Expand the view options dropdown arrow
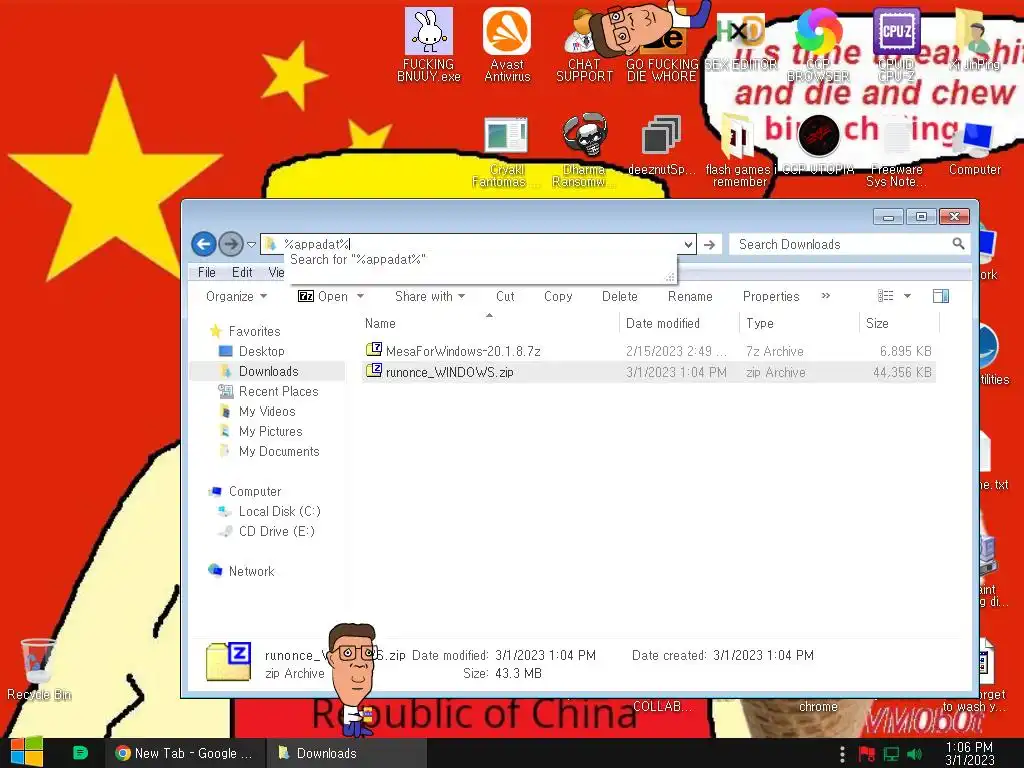Viewport: 1024px width, 768px height. [907, 296]
